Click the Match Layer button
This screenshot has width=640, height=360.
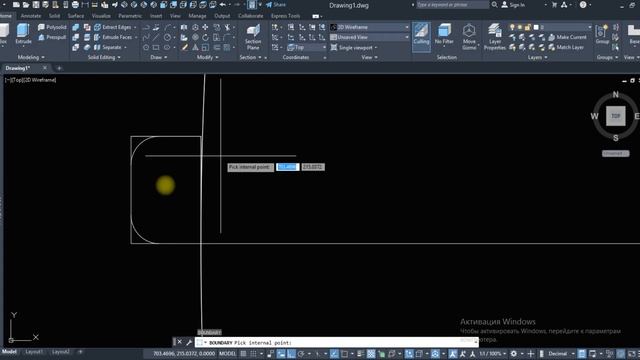click(x=566, y=47)
